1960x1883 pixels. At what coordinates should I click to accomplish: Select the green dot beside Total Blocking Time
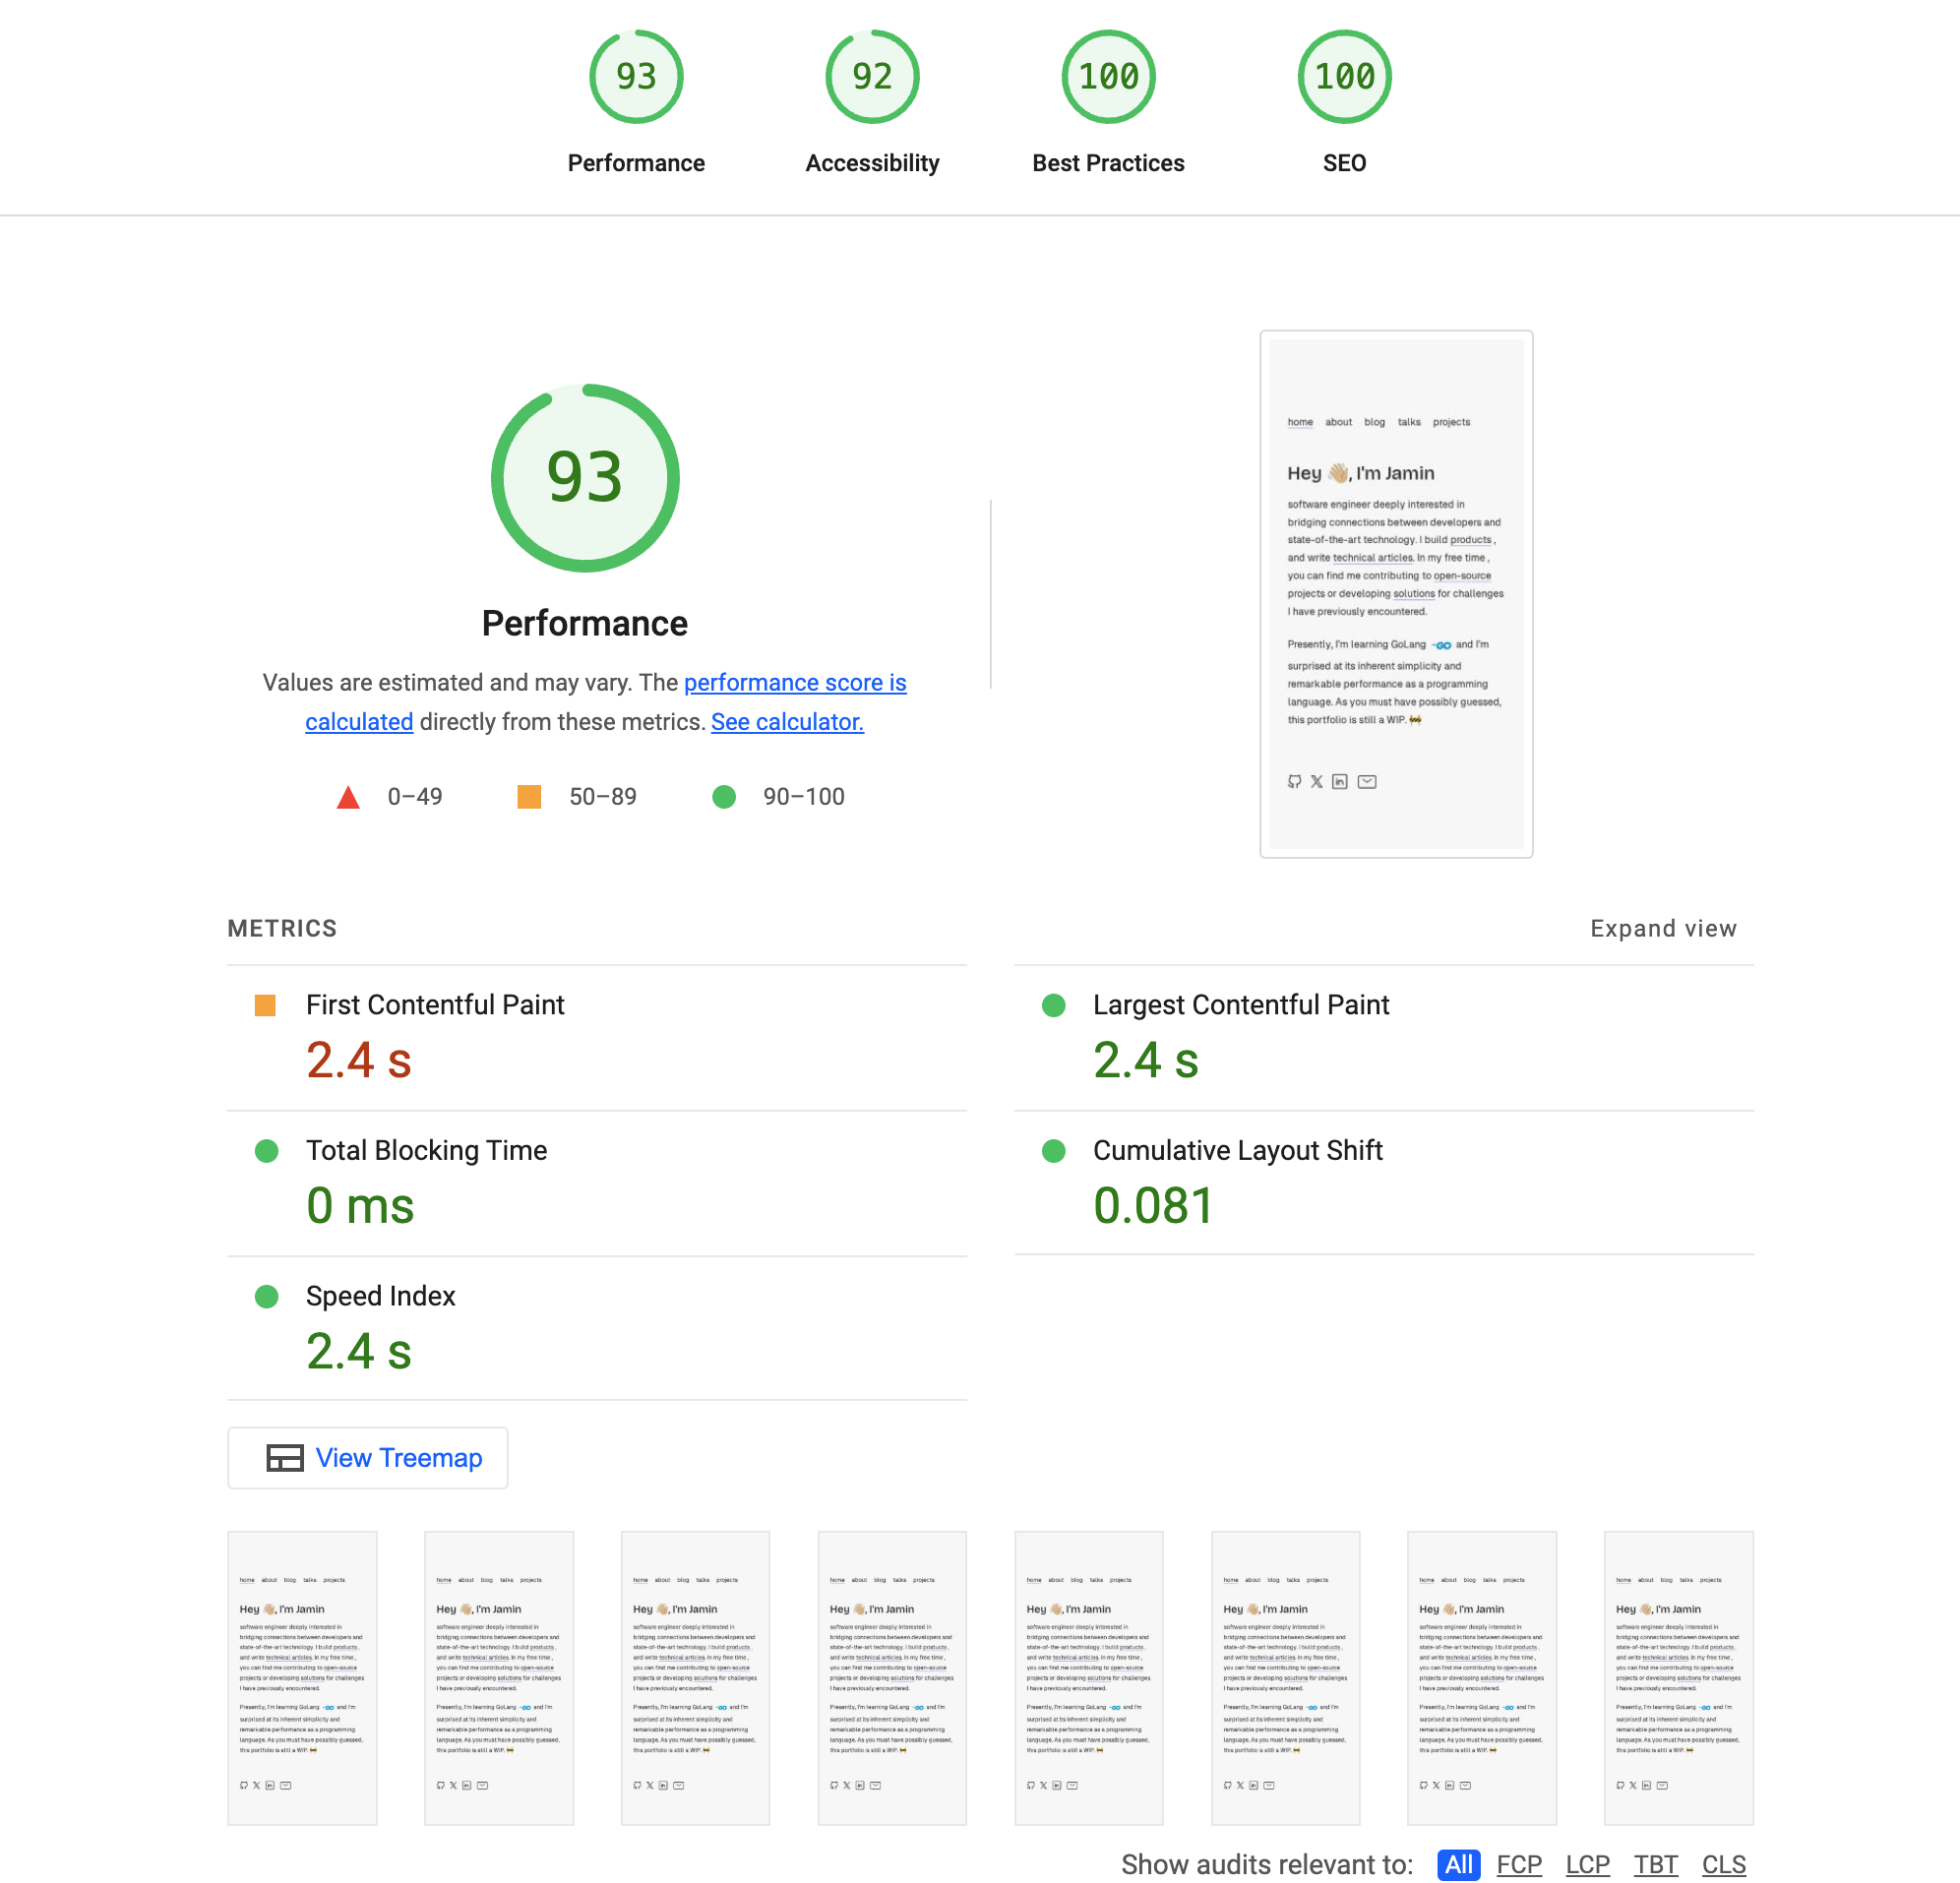pyautogui.click(x=266, y=1151)
